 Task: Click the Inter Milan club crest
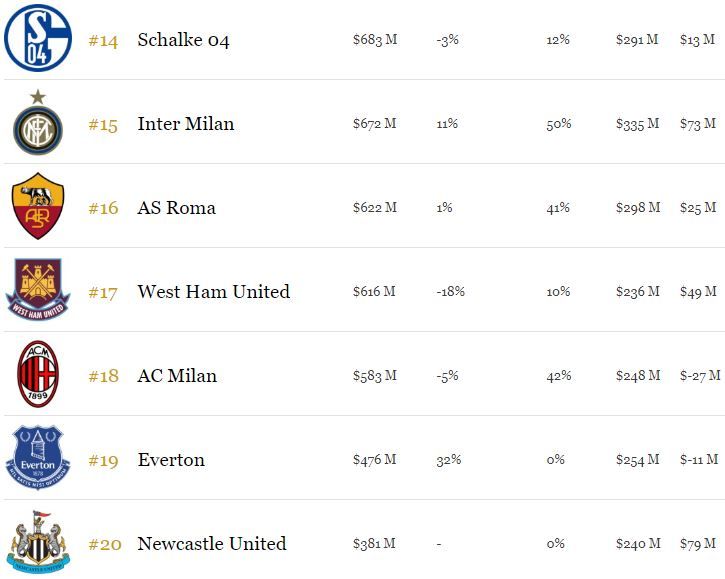[x=38, y=125]
